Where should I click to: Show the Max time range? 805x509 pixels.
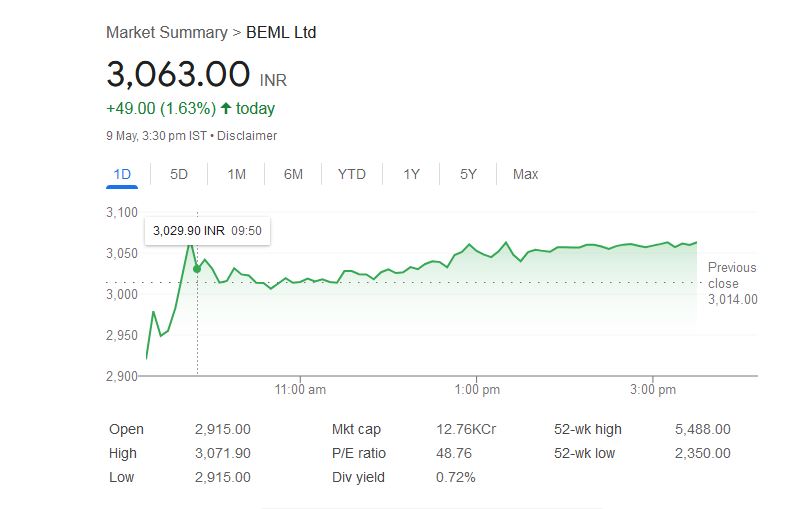click(525, 174)
